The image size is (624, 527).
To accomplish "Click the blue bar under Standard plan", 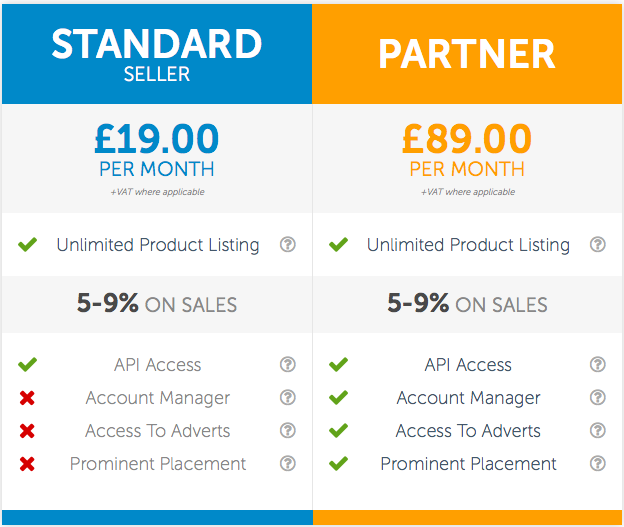I will pos(157,517).
